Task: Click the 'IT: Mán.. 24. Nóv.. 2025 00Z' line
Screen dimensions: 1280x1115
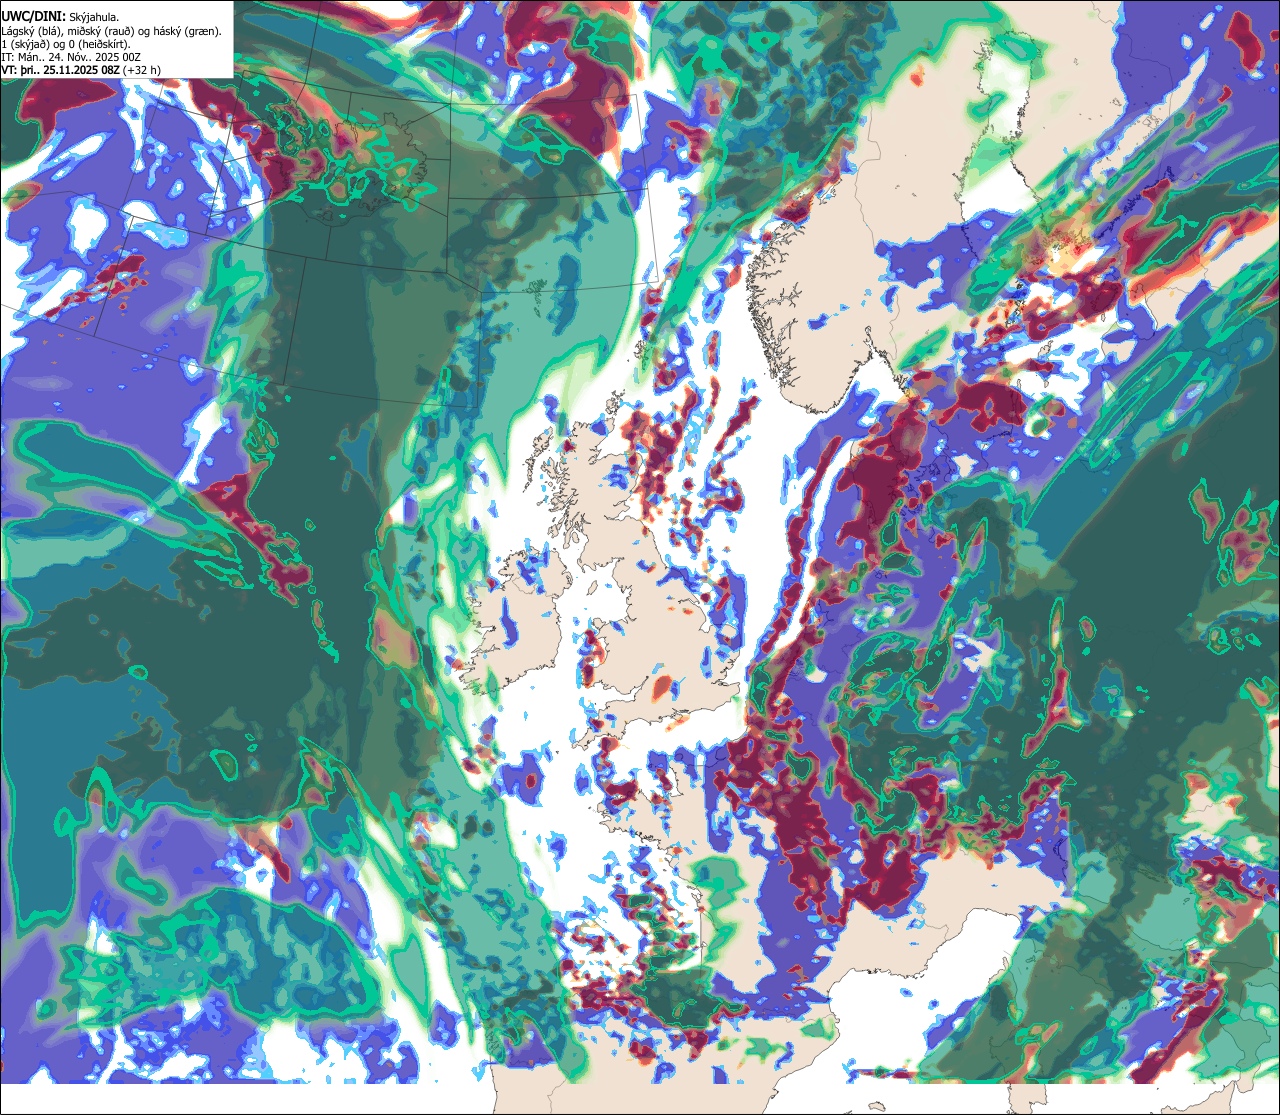Action: click(71, 57)
